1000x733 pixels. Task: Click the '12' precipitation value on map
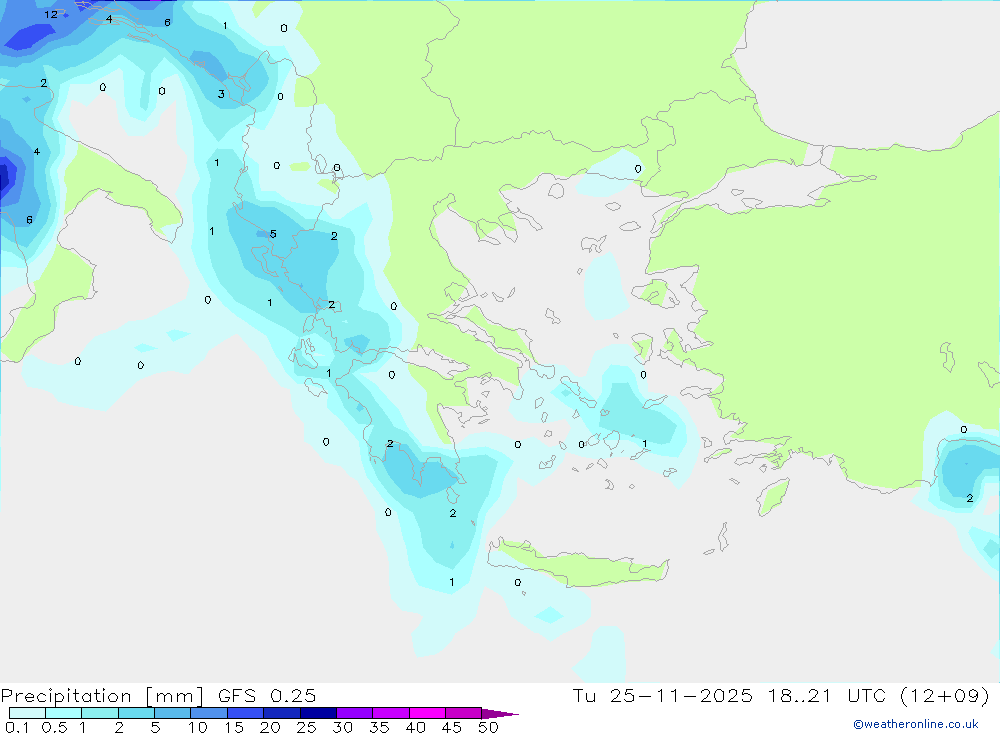51,15
